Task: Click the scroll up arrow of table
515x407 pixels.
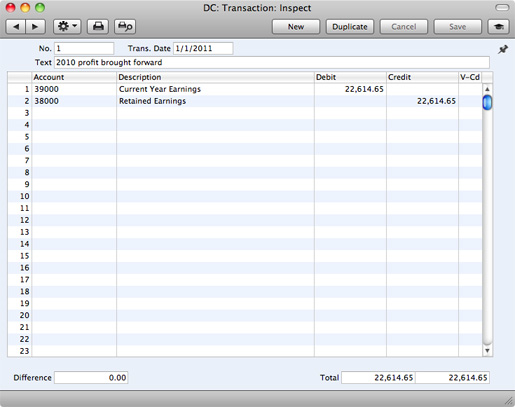Action: point(487,89)
